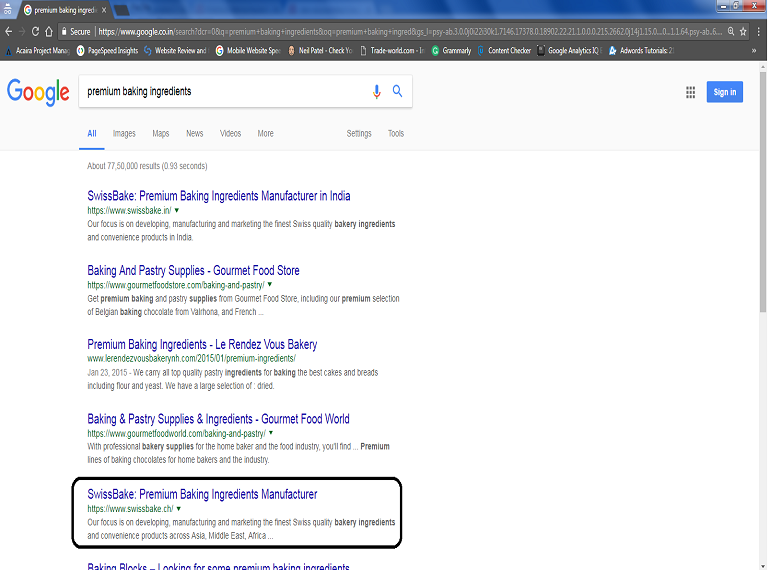This screenshot has width=770, height=570.
Task: Open the PageSpeed Insights bookmark
Action: pyautogui.click(x=108, y=51)
